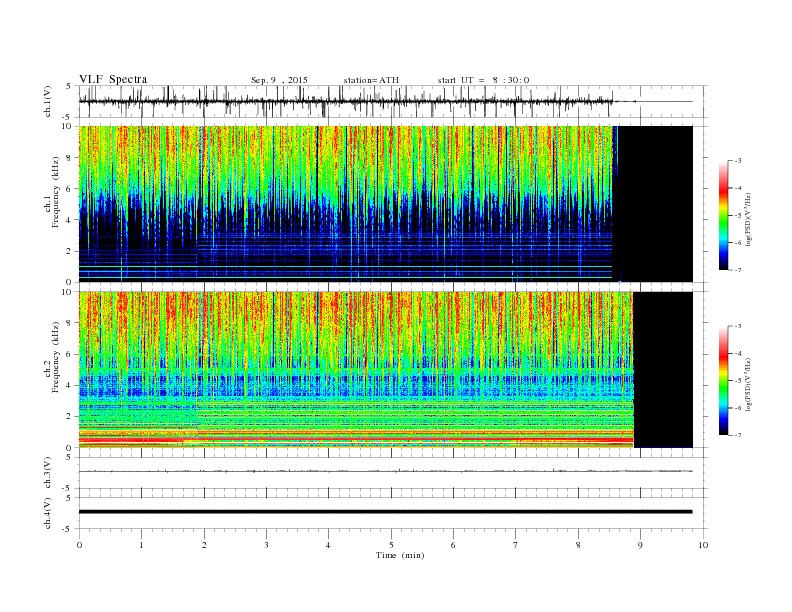The height and width of the screenshot is (612, 792).
Task: Click the "4" tick on the time axis
Action: [x=328, y=545]
